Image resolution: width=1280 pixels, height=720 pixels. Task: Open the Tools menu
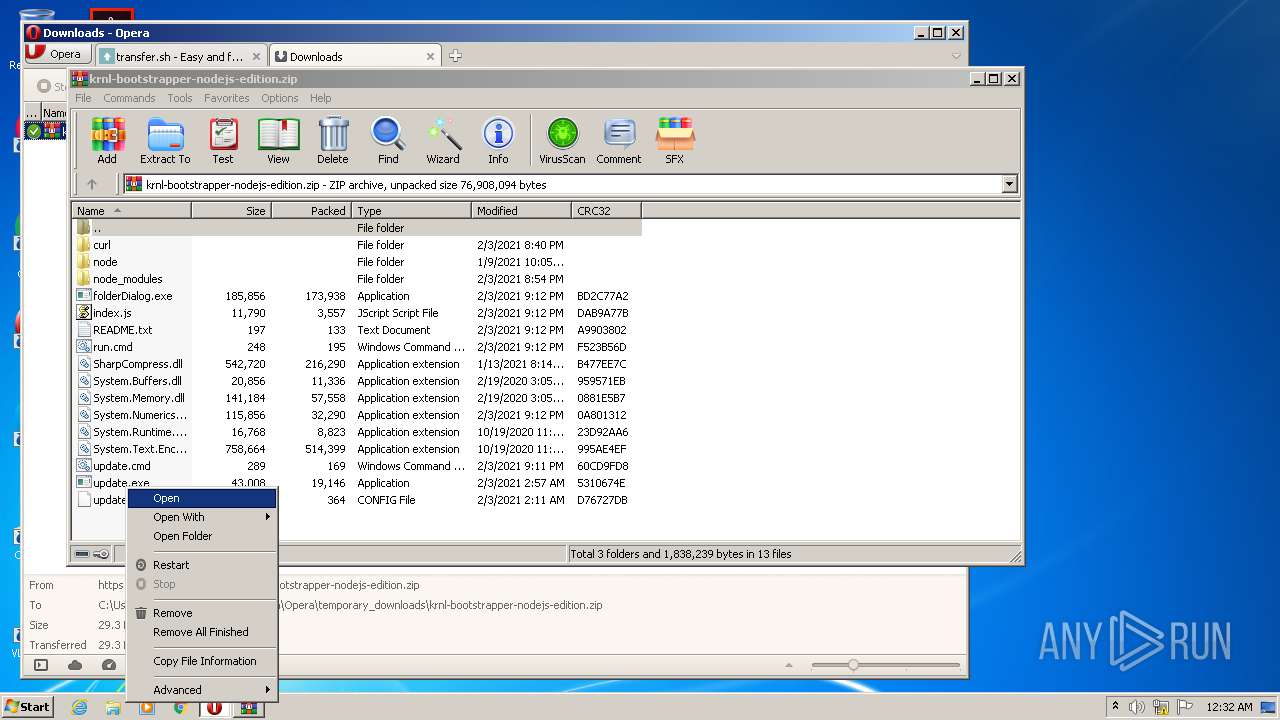click(x=180, y=98)
